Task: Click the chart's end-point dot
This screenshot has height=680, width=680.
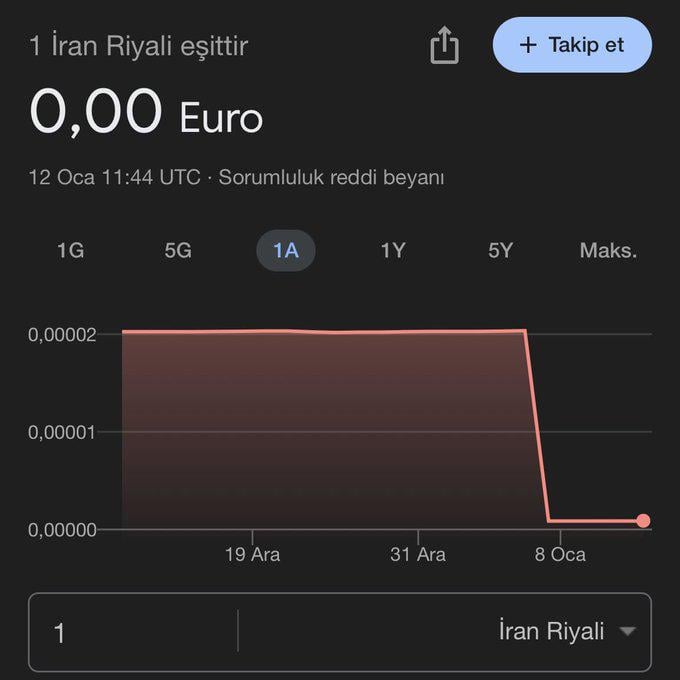Action: 643,520
